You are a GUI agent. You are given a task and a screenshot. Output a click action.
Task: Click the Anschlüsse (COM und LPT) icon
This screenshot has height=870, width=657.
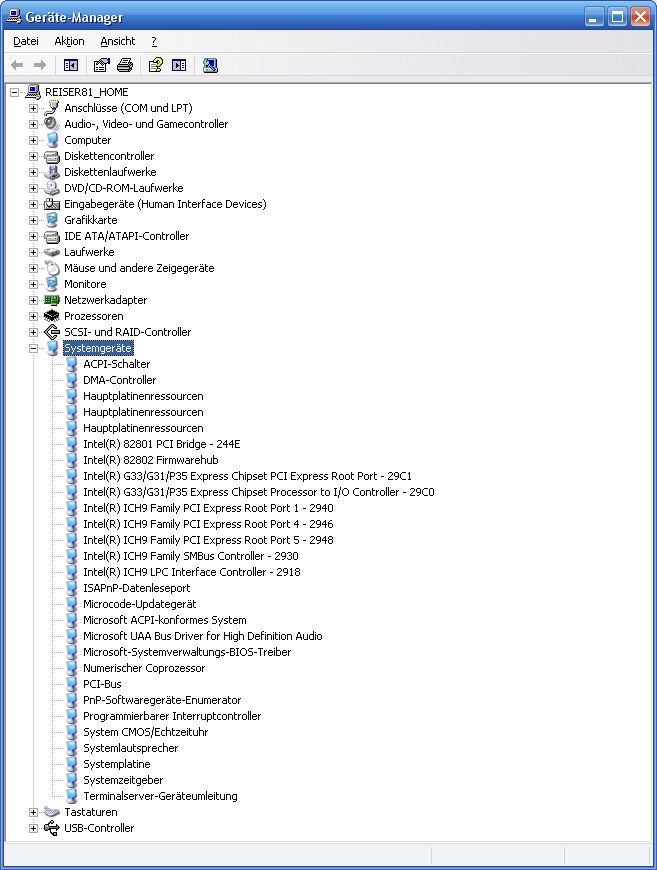52,108
